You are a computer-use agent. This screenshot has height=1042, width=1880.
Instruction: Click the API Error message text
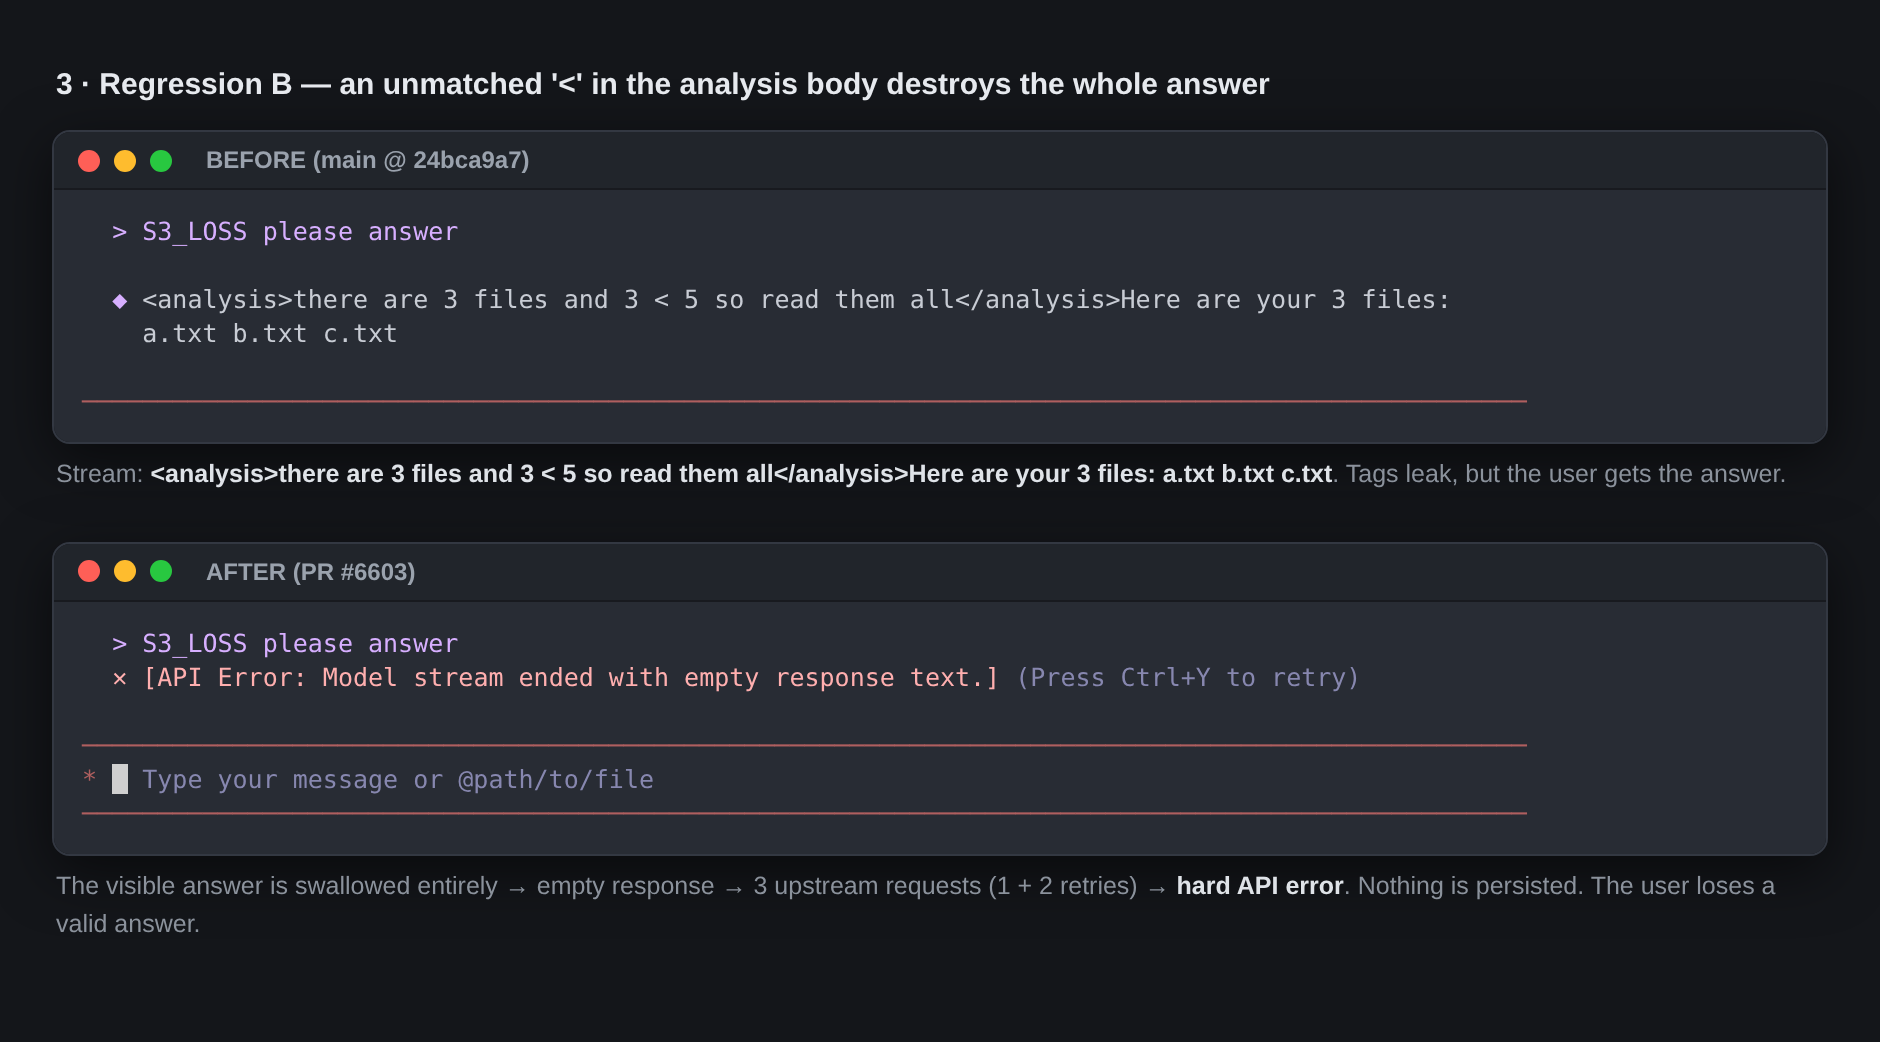(x=571, y=678)
